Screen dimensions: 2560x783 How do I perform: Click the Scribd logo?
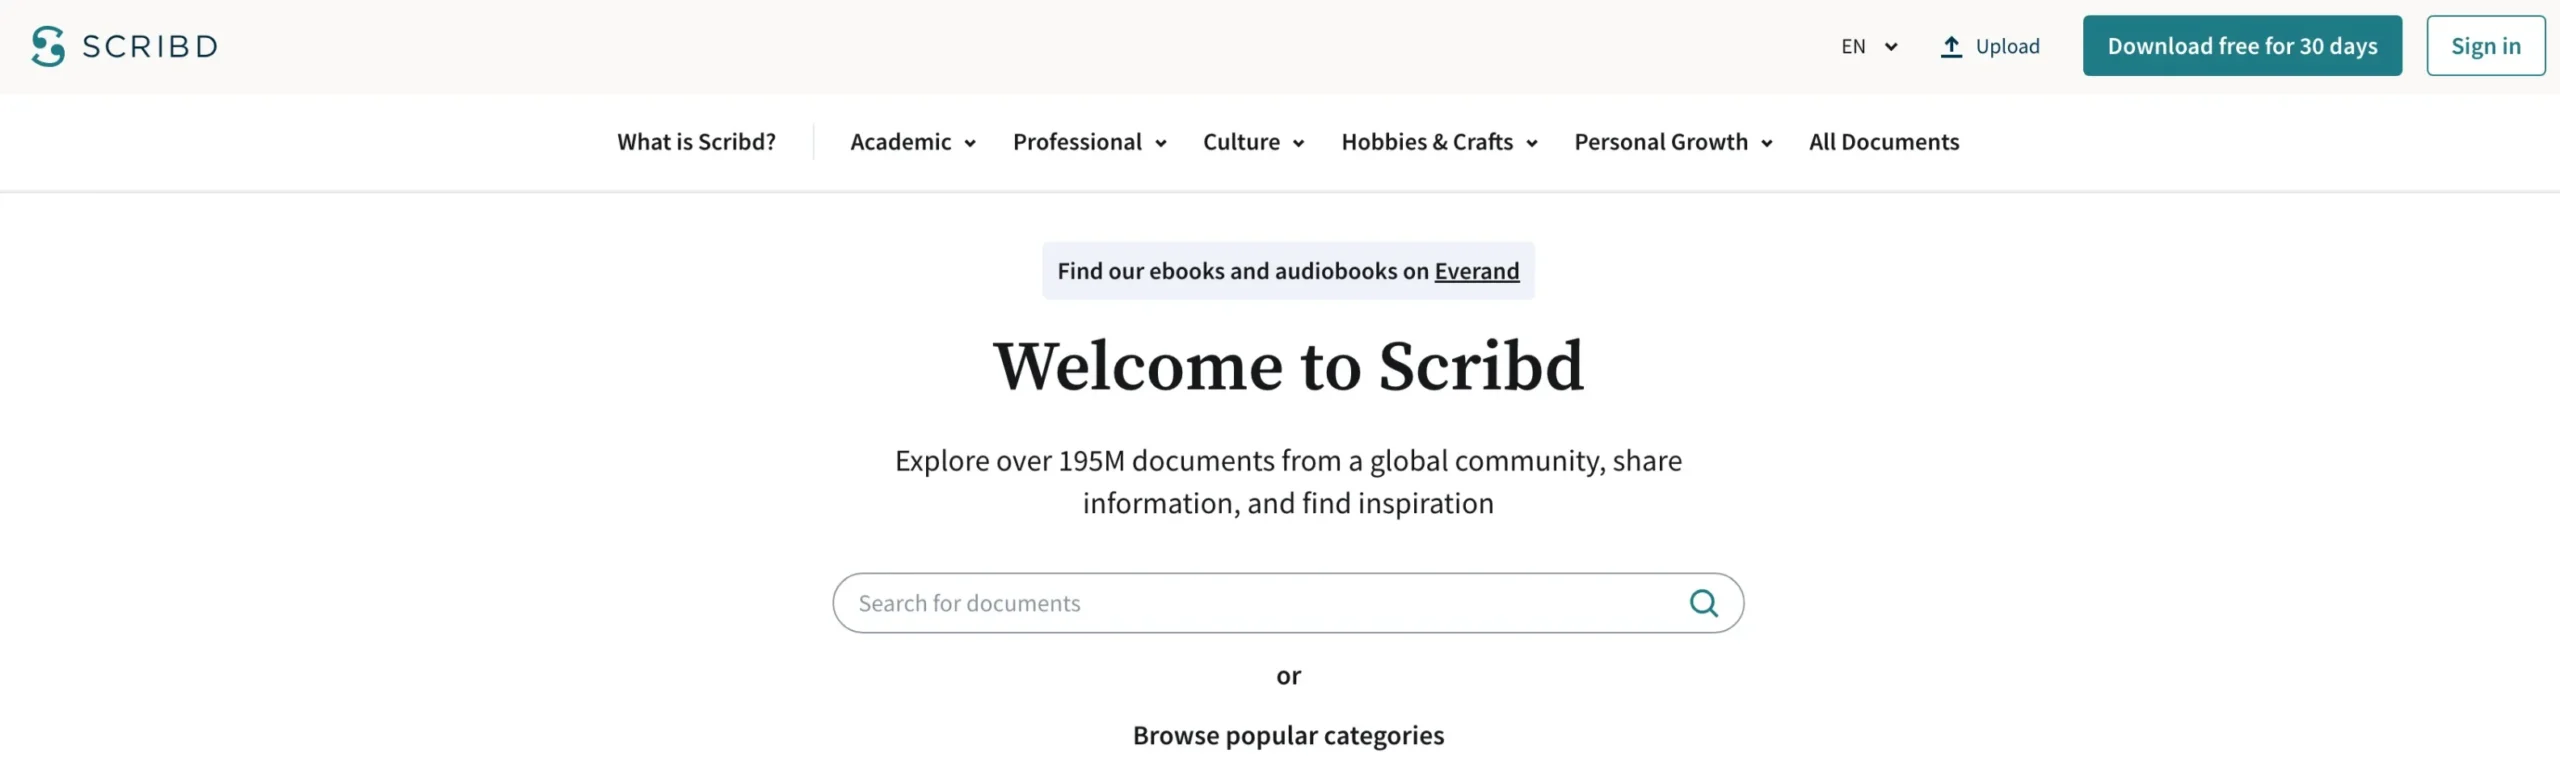[x=124, y=46]
